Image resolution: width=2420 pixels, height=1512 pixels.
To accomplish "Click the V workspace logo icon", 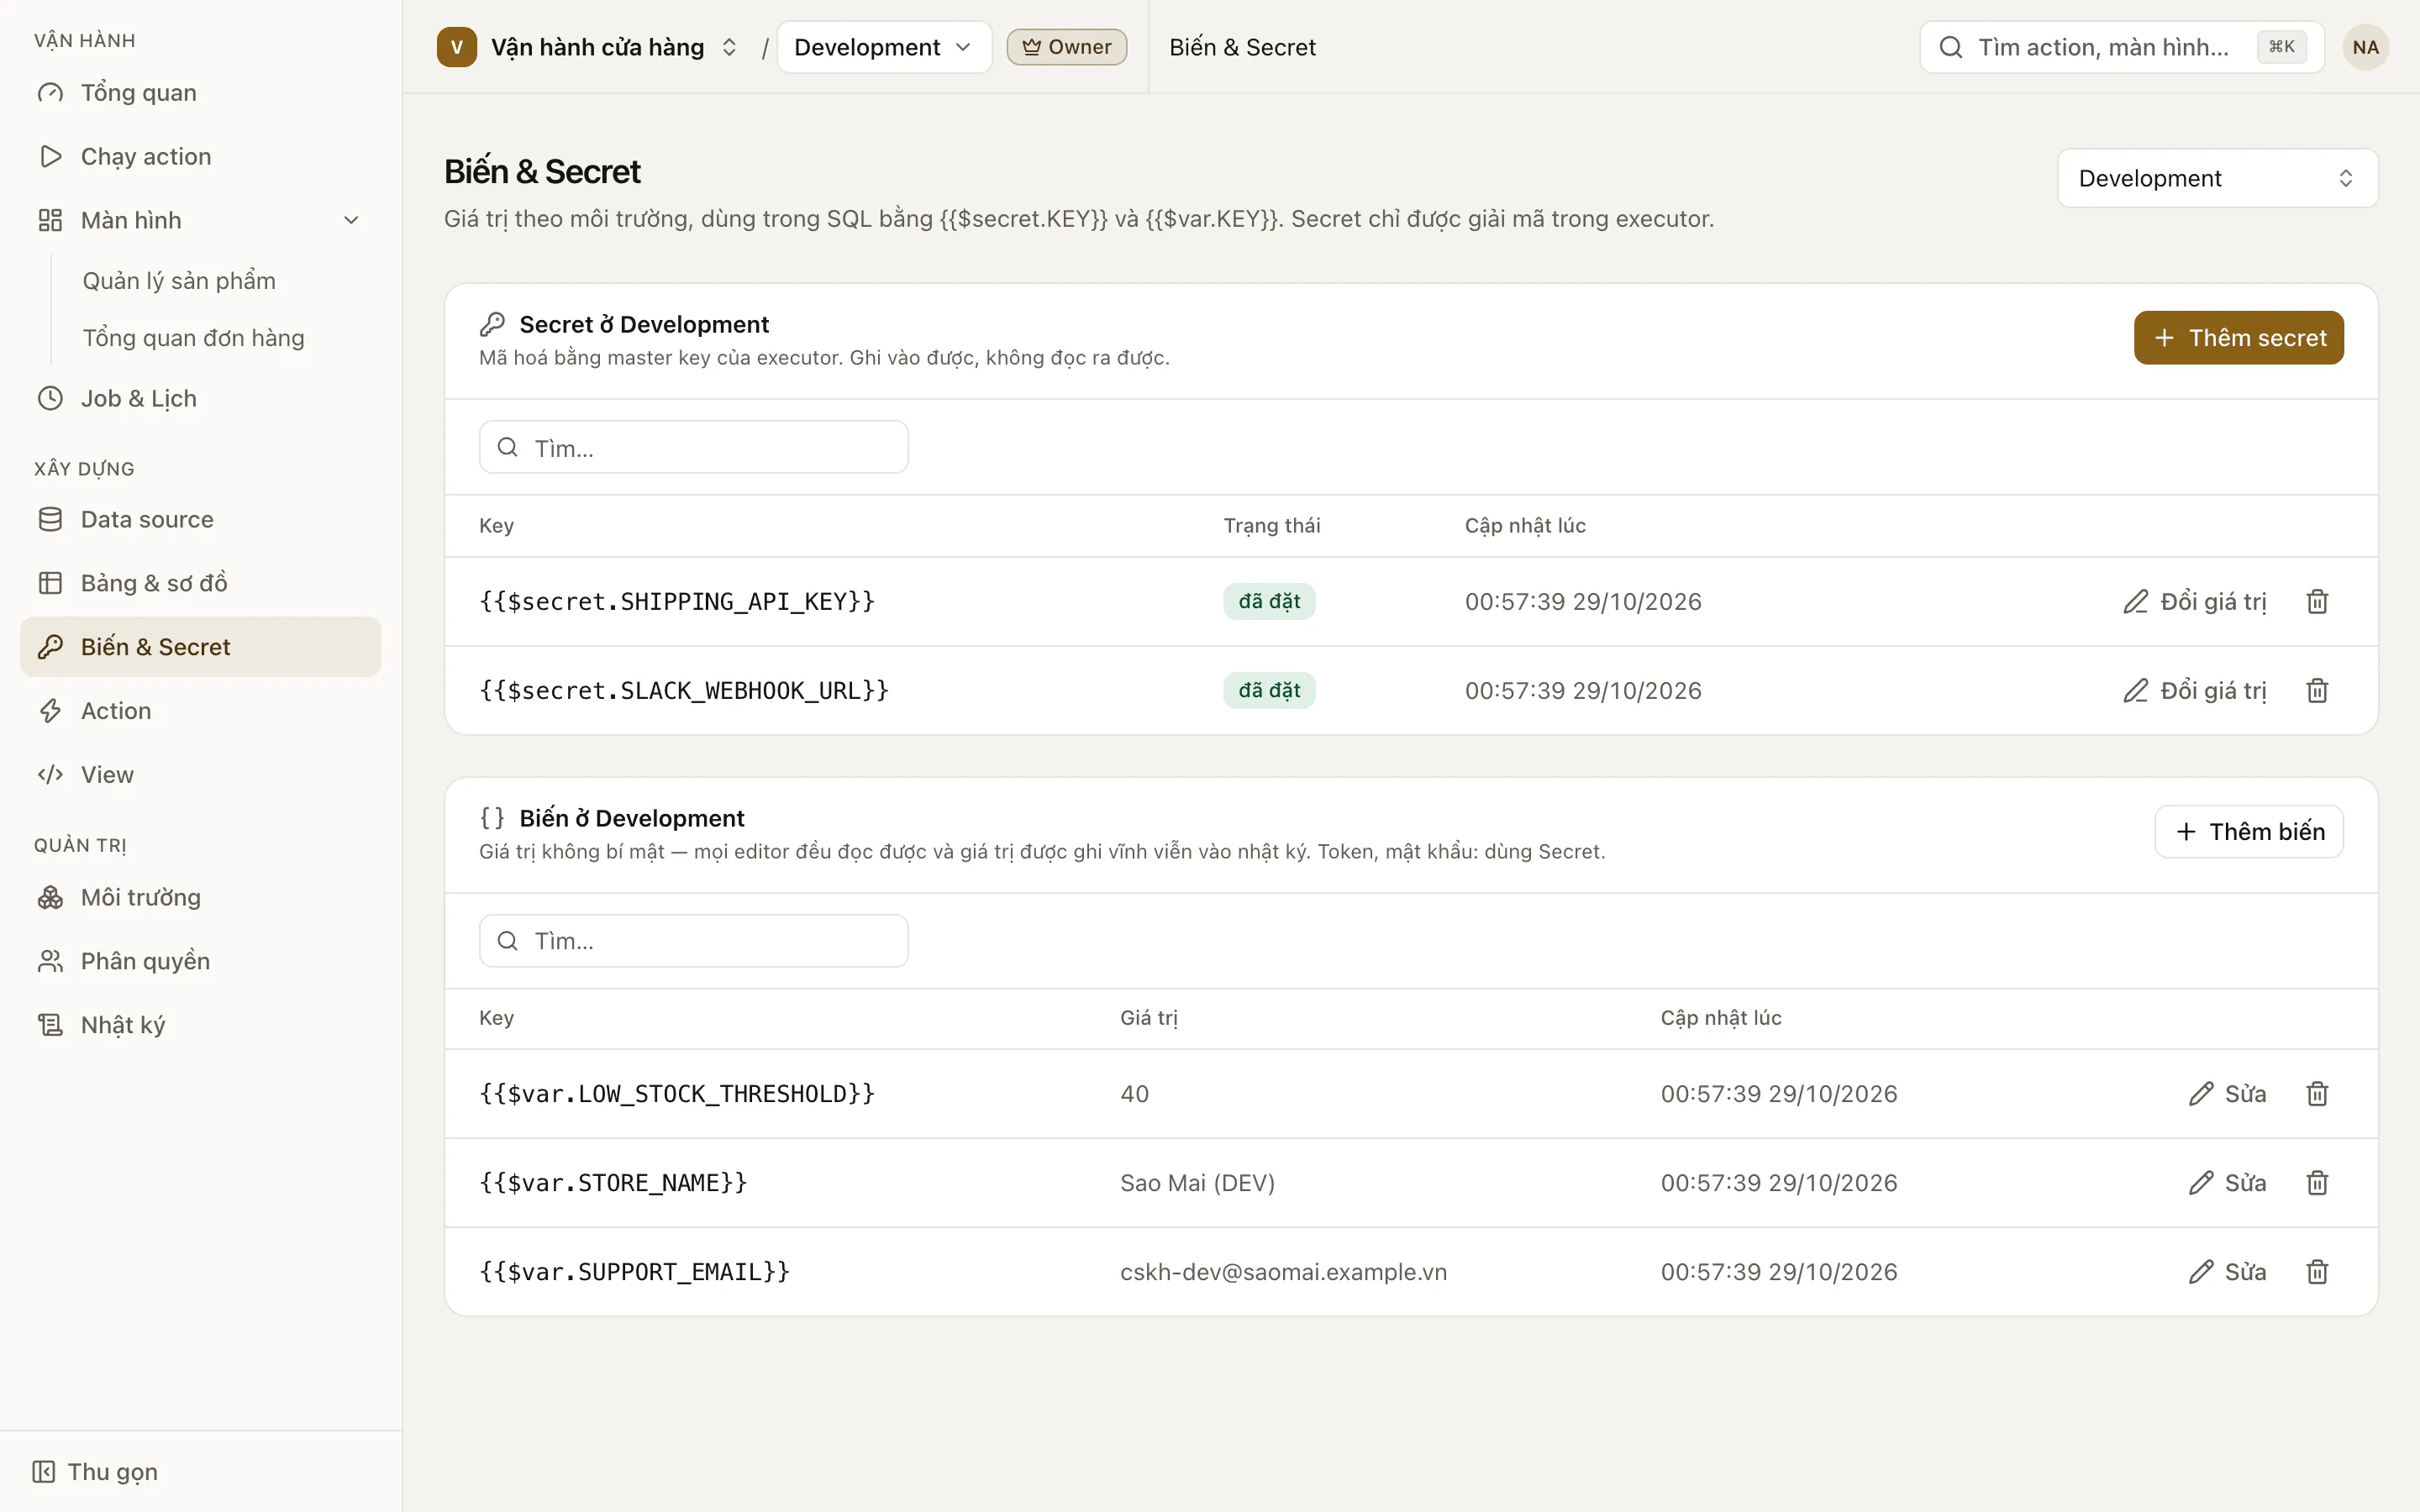I will pyautogui.click(x=457, y=47).
